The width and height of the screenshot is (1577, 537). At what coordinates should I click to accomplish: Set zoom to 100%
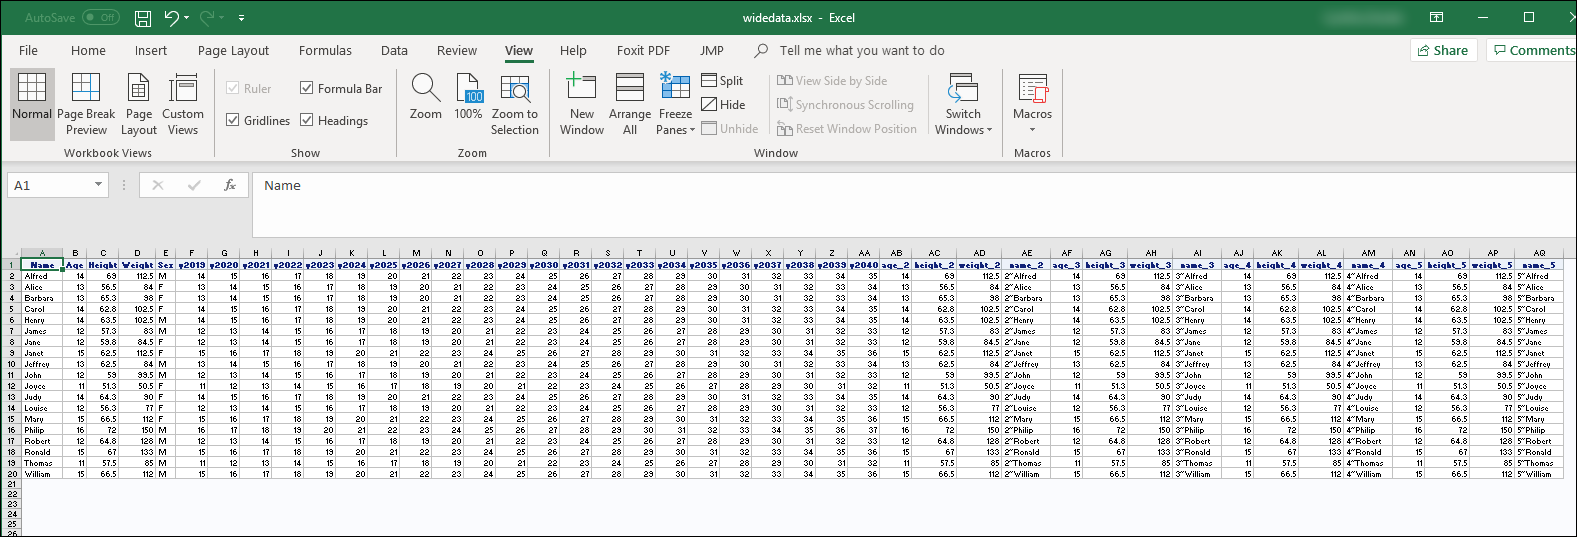coord(469,97)
